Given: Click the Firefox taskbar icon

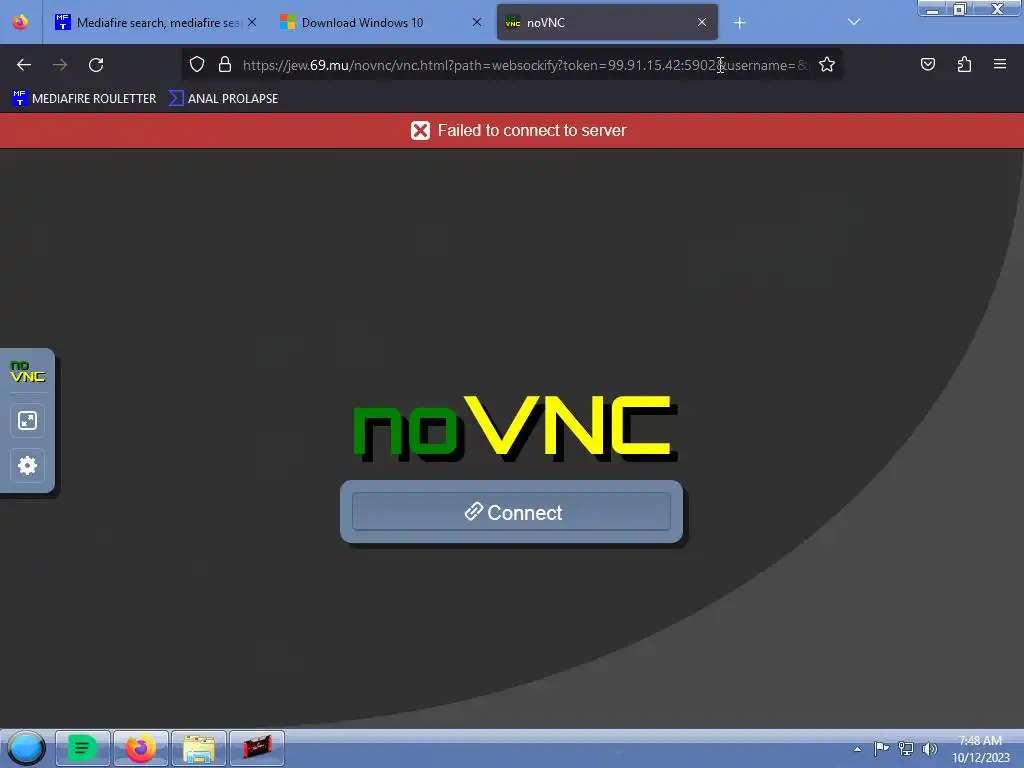Looking at the screenshot, I should [x=141, y=748].
